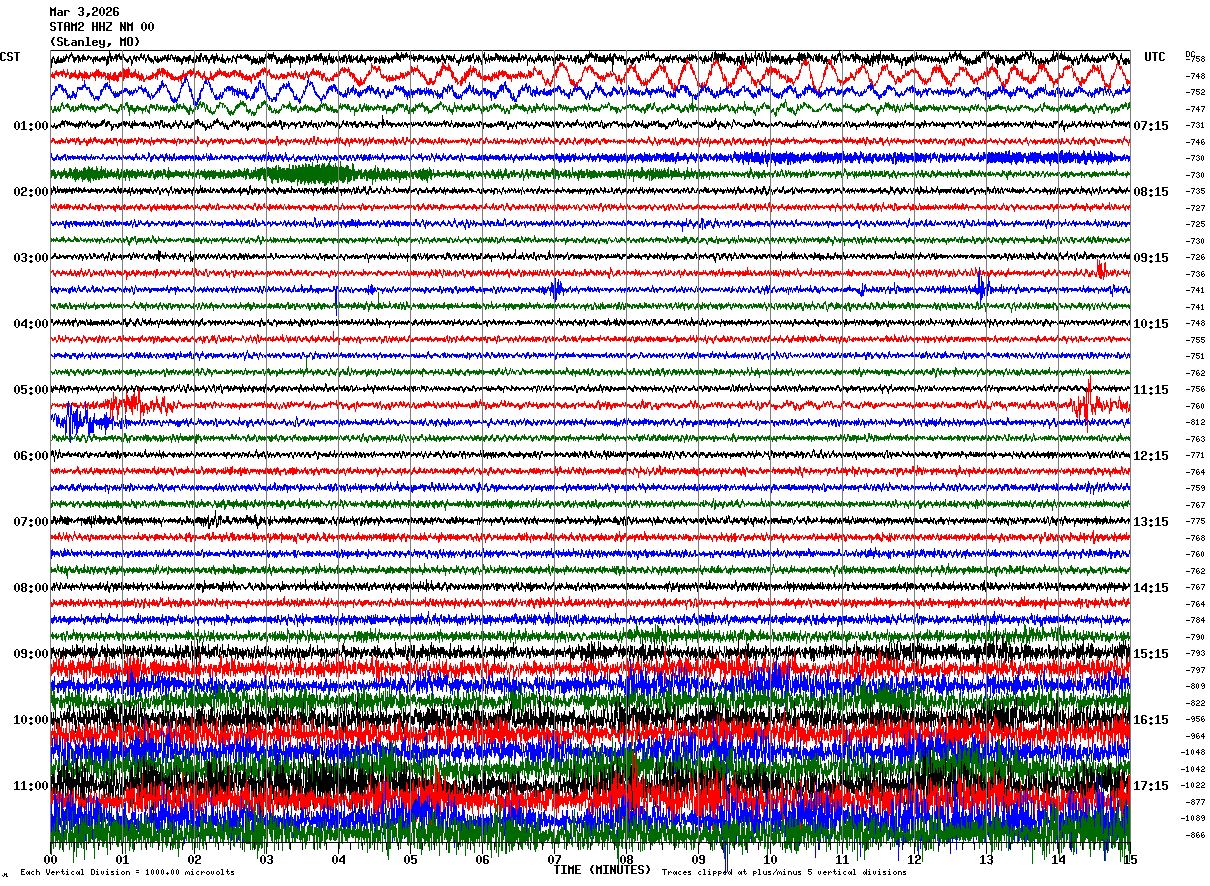
Task: Select minute tick label "04" on time axis
Action: (338, 860)
